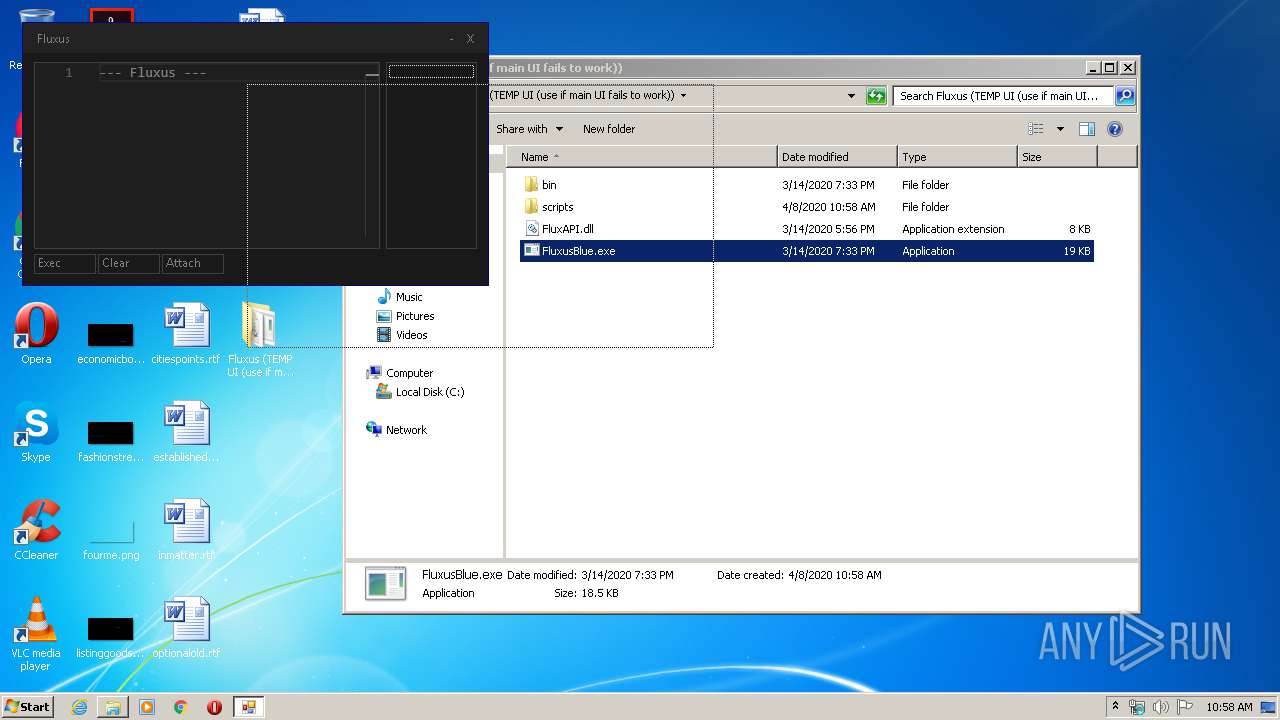Open the bin folder

pos(549,185)
